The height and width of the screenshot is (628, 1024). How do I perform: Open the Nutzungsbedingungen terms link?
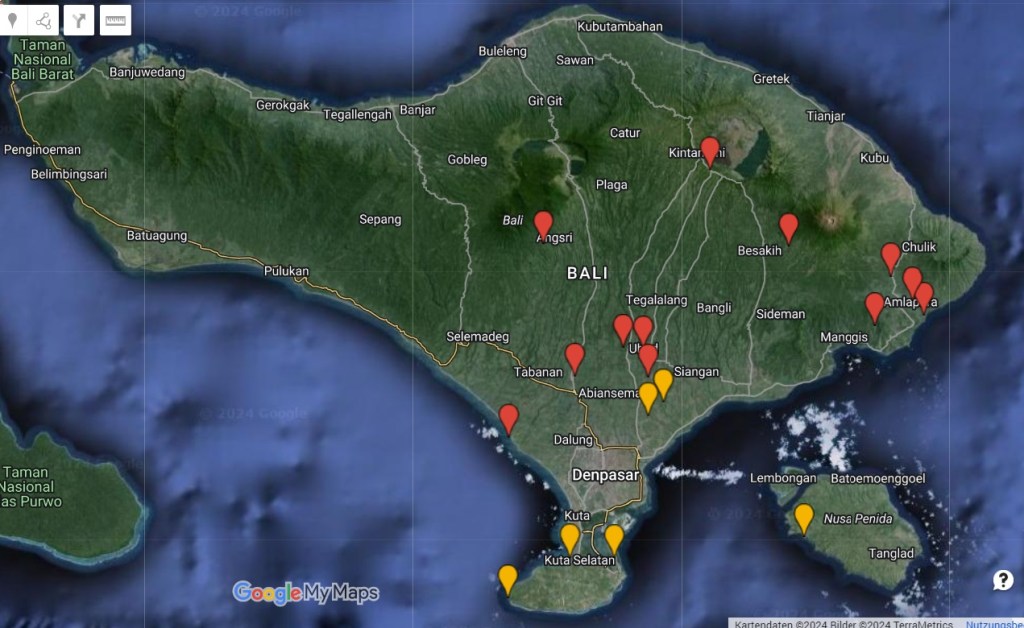pyautogui.click(x=994, y=623)
